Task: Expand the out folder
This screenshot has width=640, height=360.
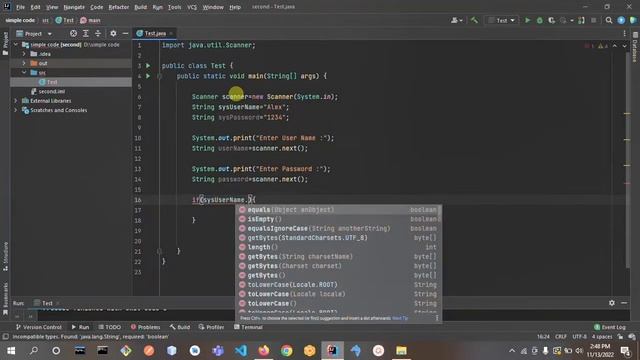Action: (24, 63)
